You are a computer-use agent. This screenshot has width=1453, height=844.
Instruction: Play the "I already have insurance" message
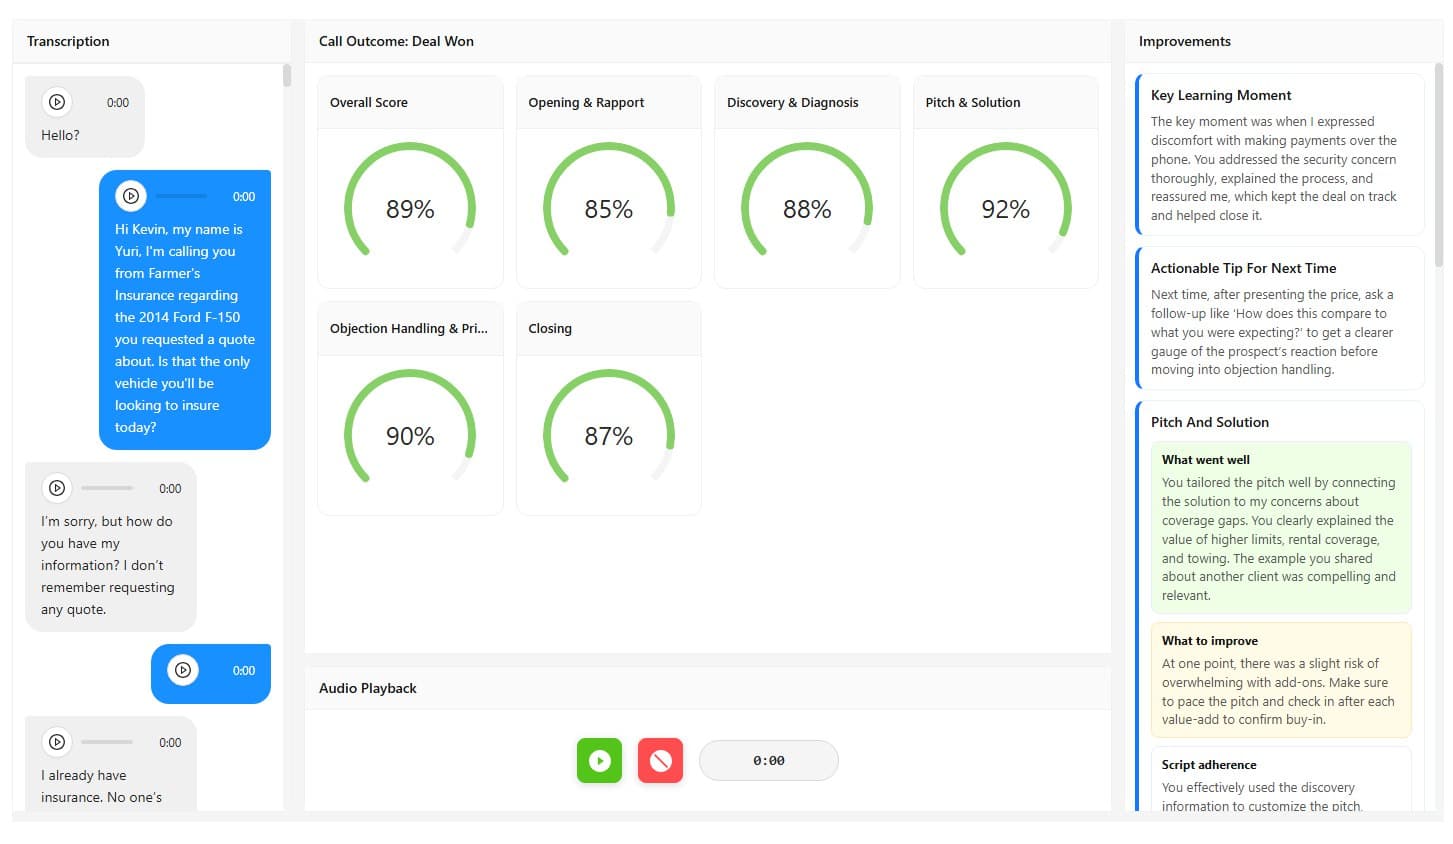click(57, 742)
